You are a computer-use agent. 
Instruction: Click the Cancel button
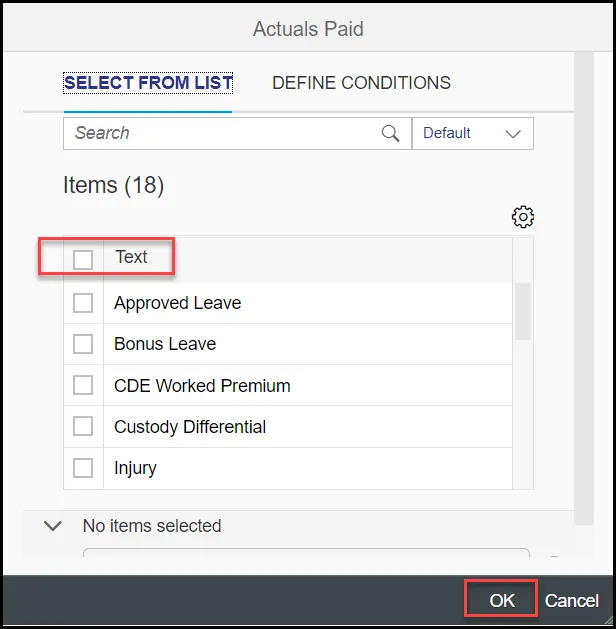[572, 600]
